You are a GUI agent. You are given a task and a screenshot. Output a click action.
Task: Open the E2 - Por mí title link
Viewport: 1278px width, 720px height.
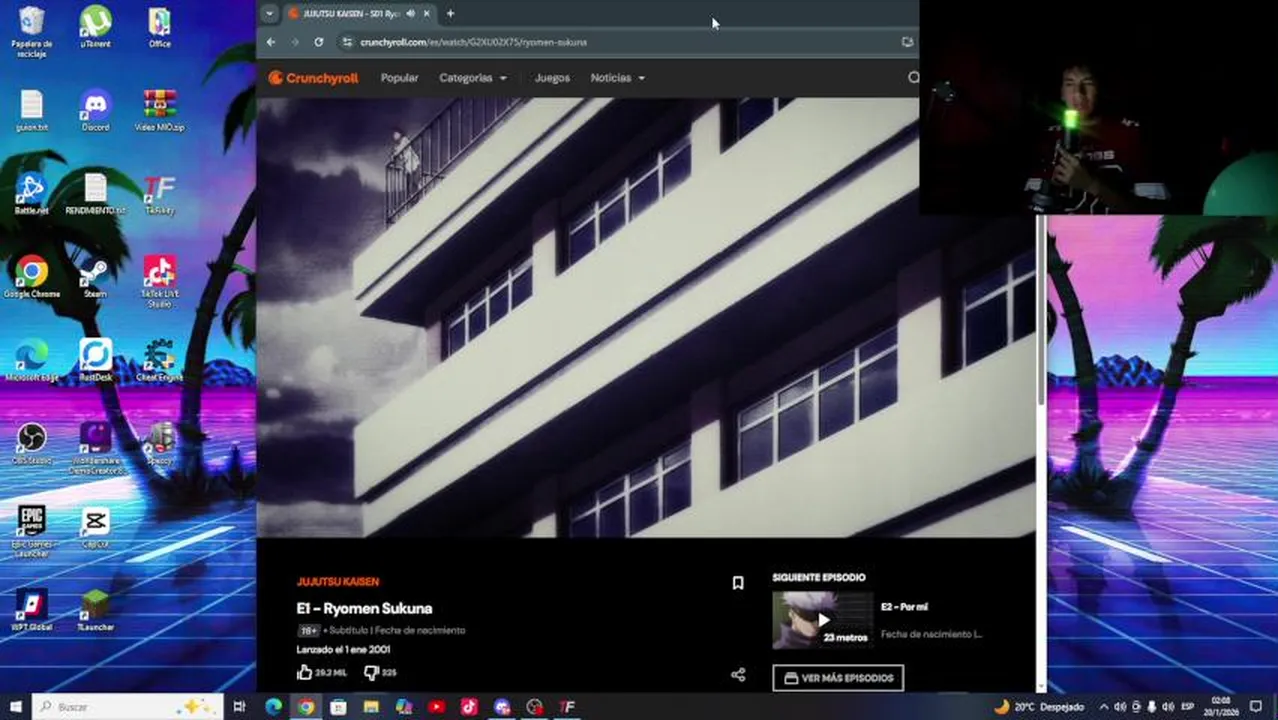(904, 607)
